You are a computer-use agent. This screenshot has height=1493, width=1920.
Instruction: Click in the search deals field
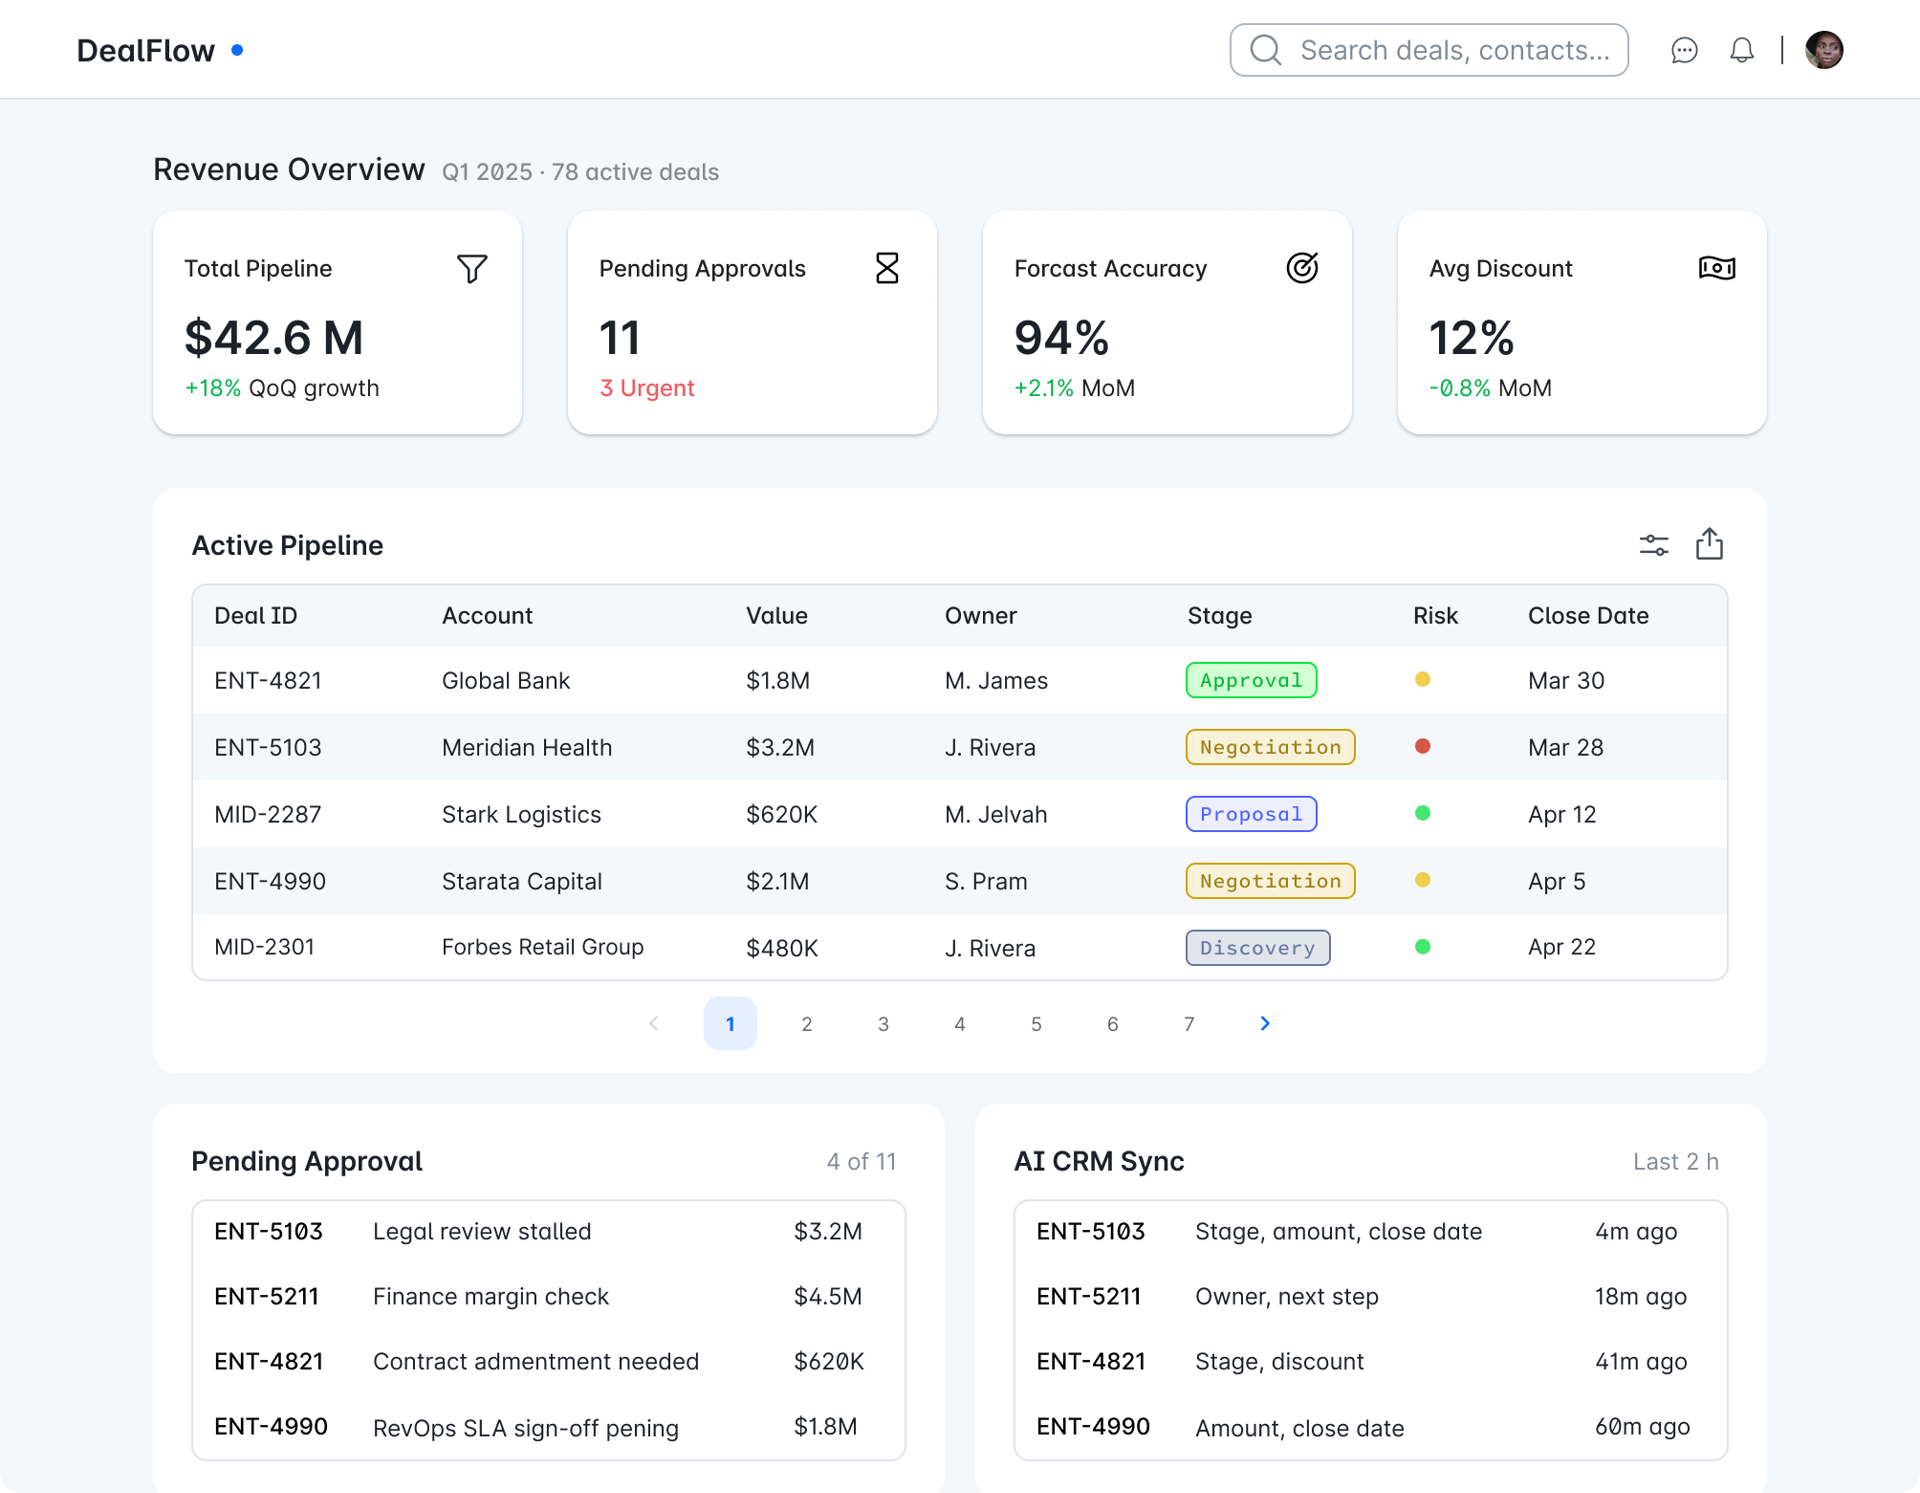click(1453, 50)
